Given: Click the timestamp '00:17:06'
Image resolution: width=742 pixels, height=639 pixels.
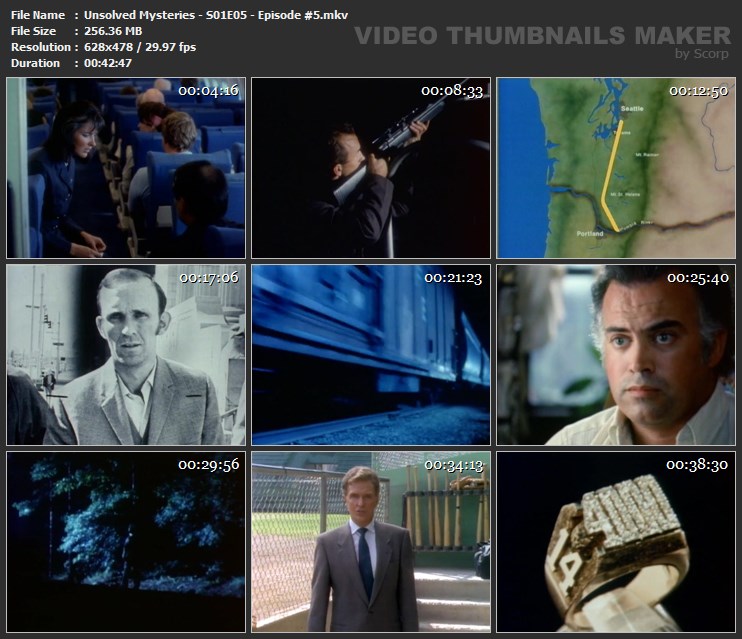Looking at the screenshot, I should point(209,277).
